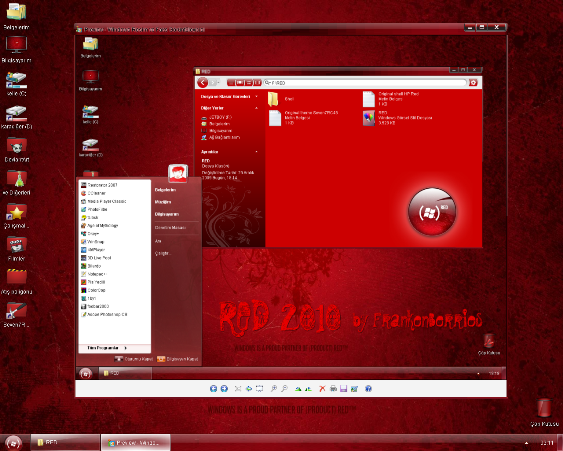This screenshot has height=451, width=563.
Task: Switch to the RED folder taskbar button
Action: coord(65,442)
